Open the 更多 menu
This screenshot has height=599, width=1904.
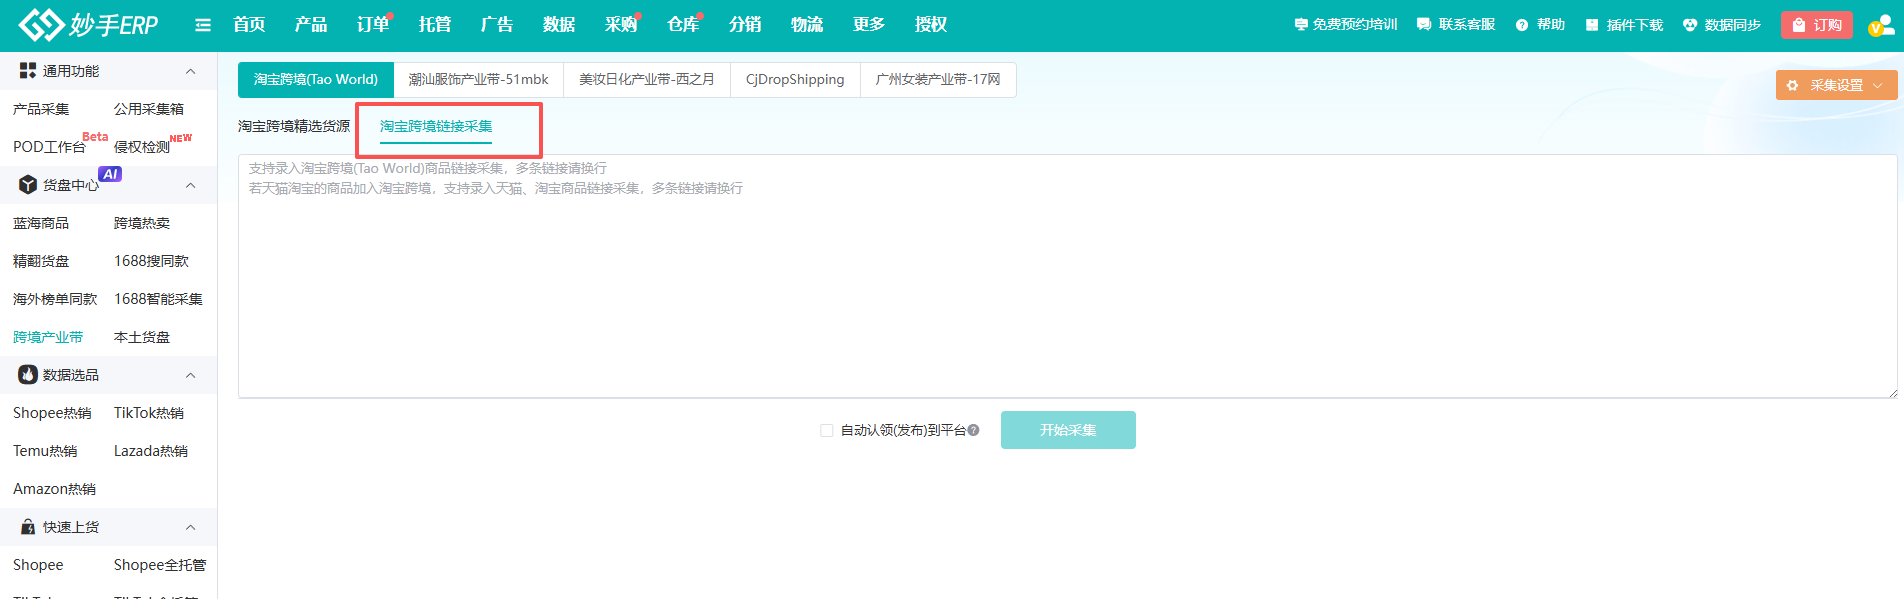(869, 25)
